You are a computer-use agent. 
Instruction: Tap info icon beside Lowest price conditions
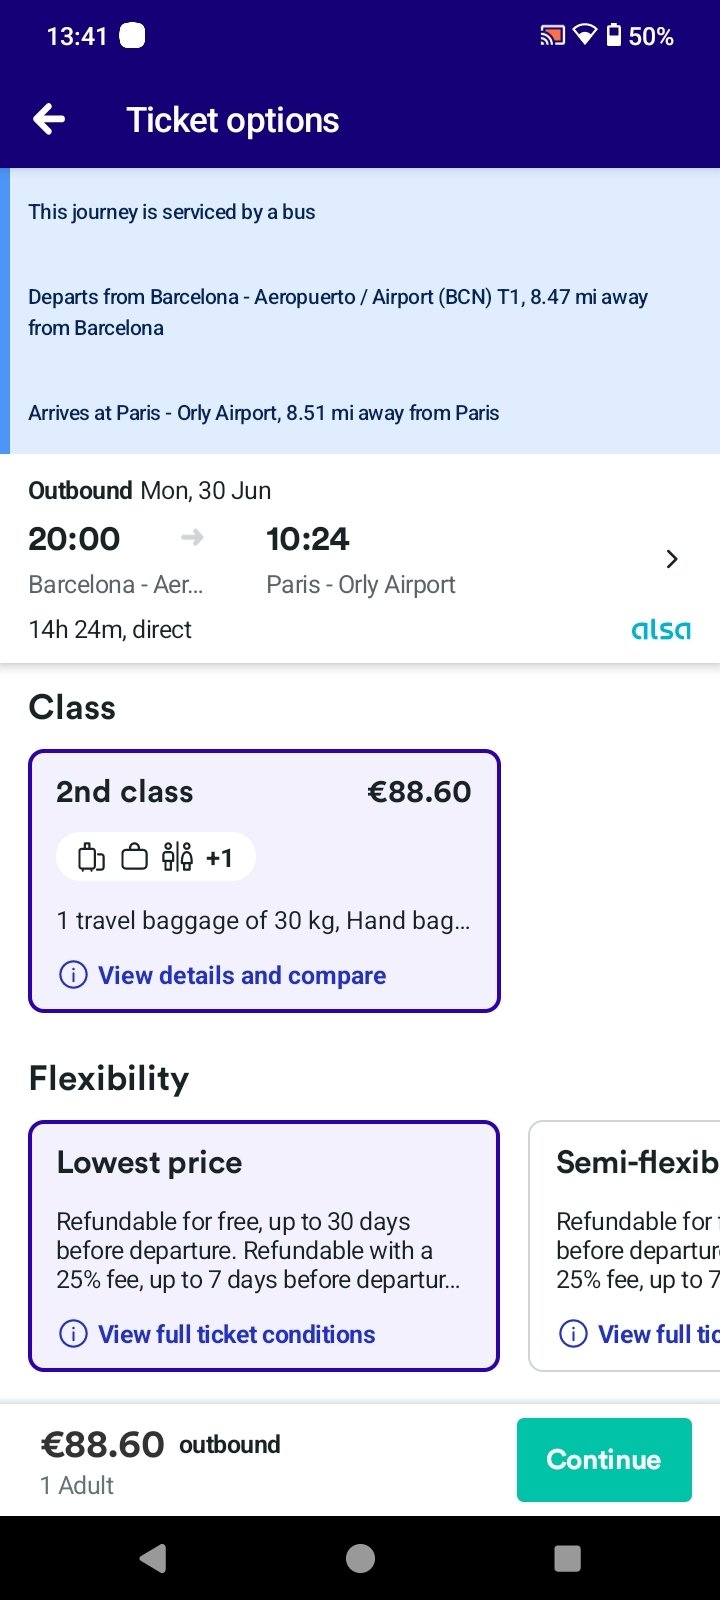(x=73, y=1334)
